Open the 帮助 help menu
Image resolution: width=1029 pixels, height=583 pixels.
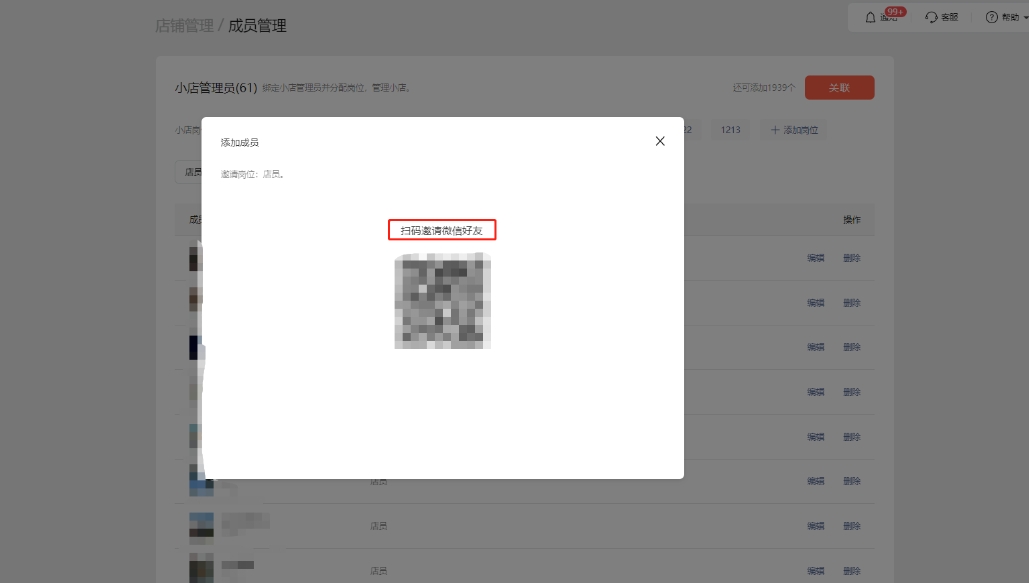pos(1006,17)
